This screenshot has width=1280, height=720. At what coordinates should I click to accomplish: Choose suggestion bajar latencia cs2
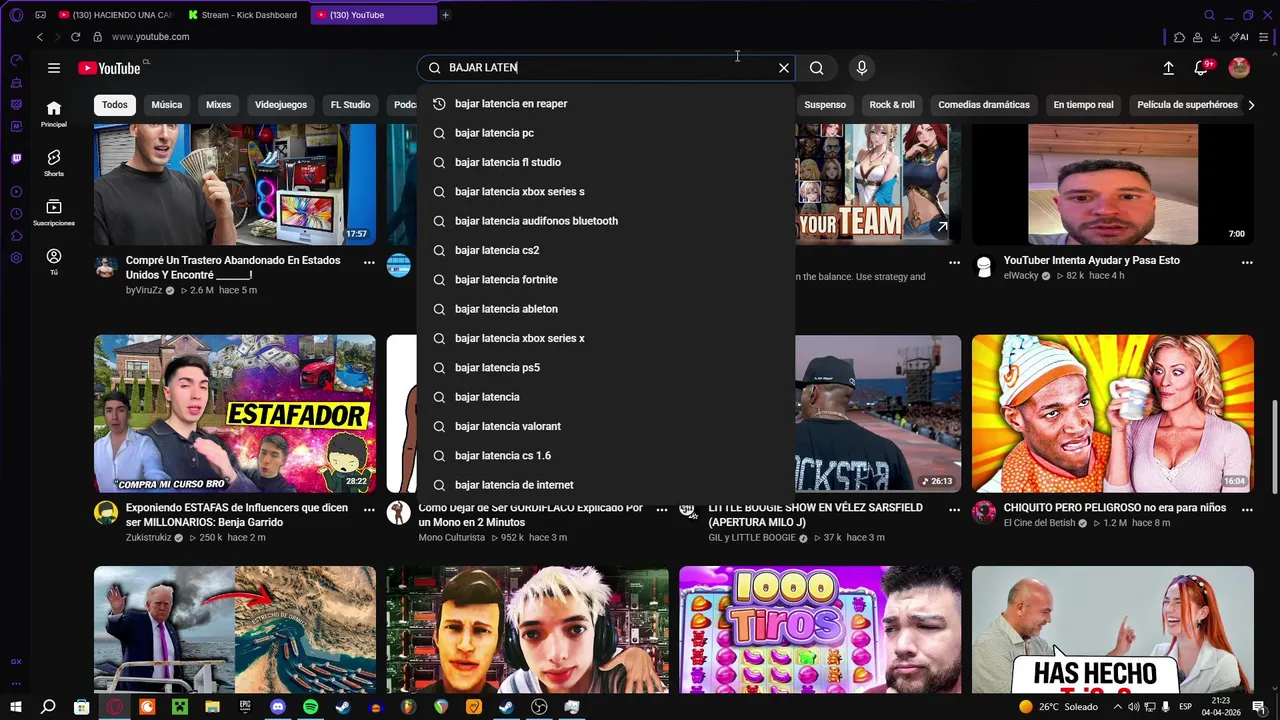pos(606,250)
